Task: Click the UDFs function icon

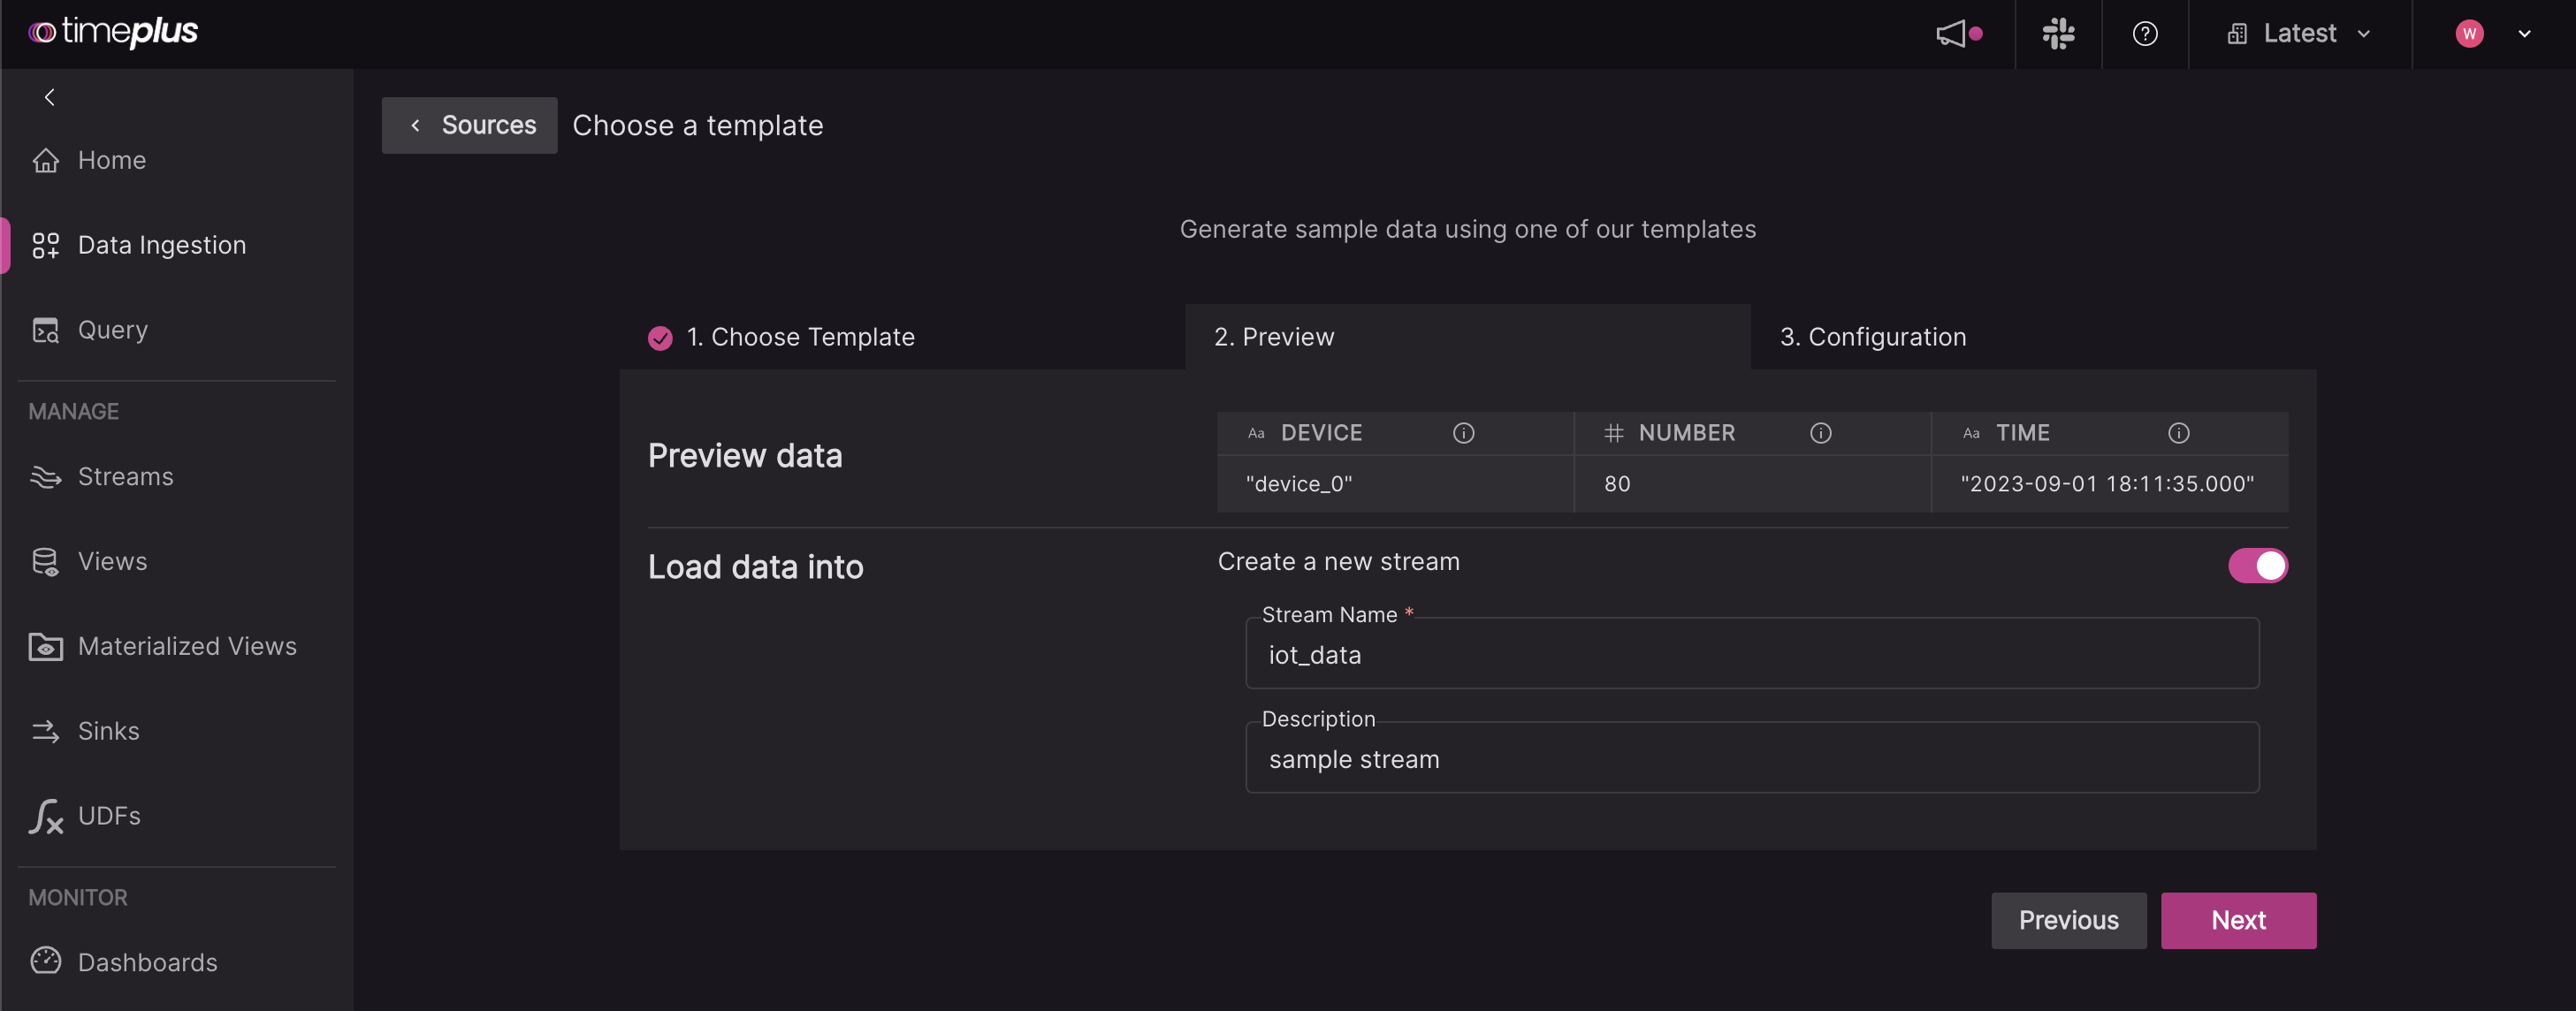Action: click(x=46, y=816)
